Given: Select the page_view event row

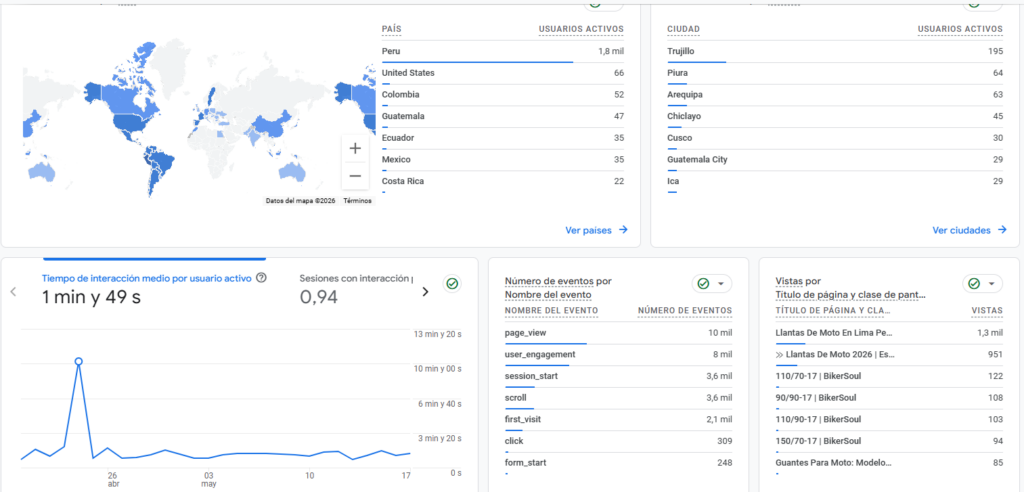Looking at the screenshot, I should click(618, 333).
